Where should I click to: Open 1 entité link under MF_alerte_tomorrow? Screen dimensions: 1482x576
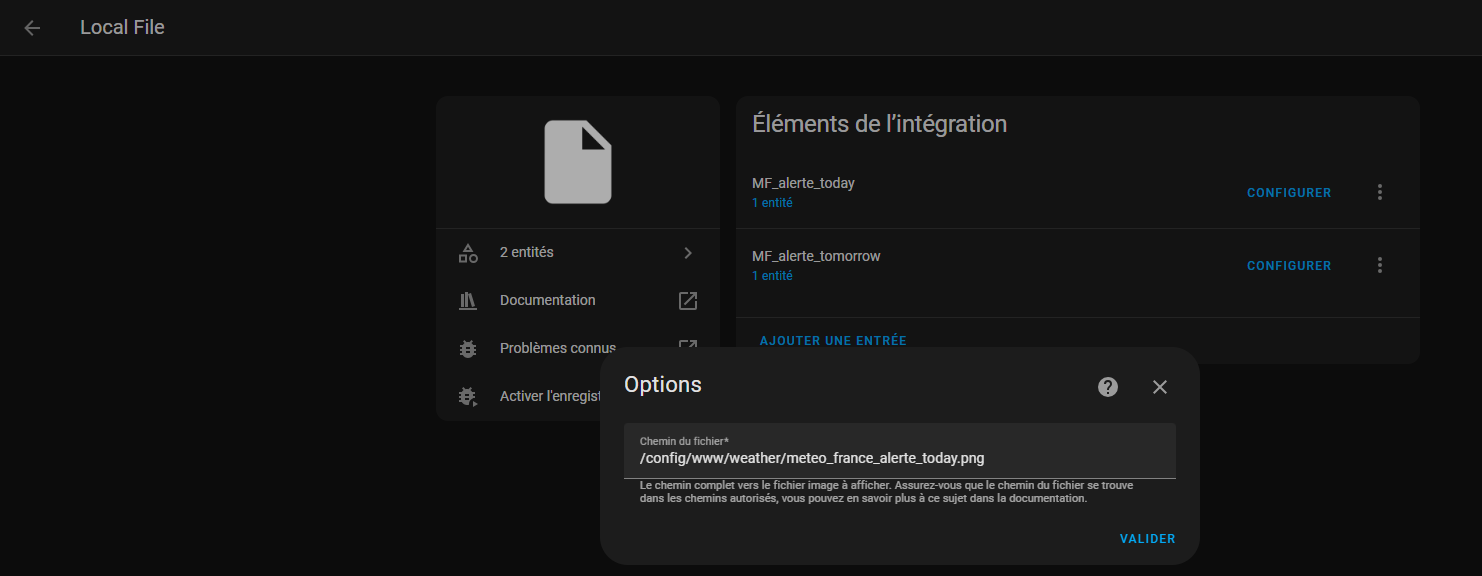772,276
